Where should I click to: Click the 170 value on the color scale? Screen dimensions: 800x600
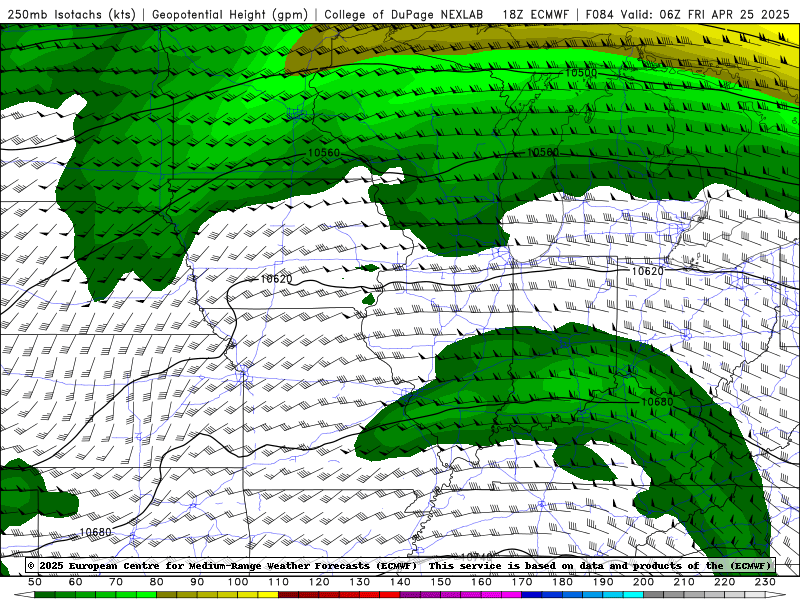(521, 582)
